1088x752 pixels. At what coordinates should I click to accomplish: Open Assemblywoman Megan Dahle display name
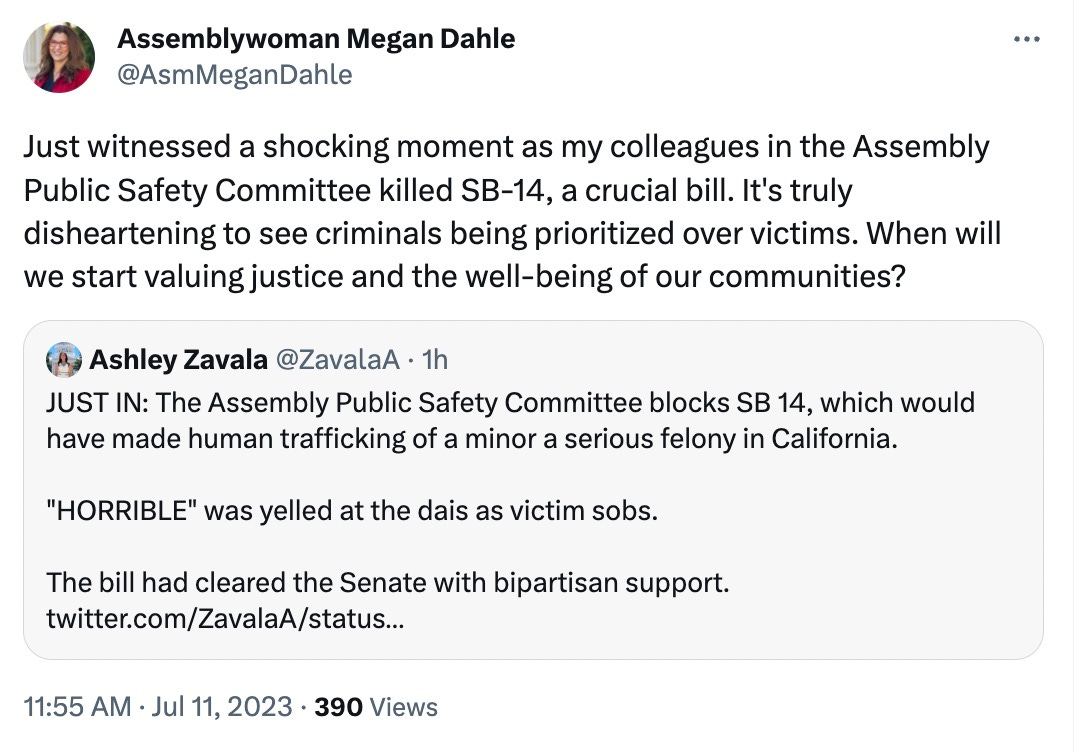pos(316,39)
